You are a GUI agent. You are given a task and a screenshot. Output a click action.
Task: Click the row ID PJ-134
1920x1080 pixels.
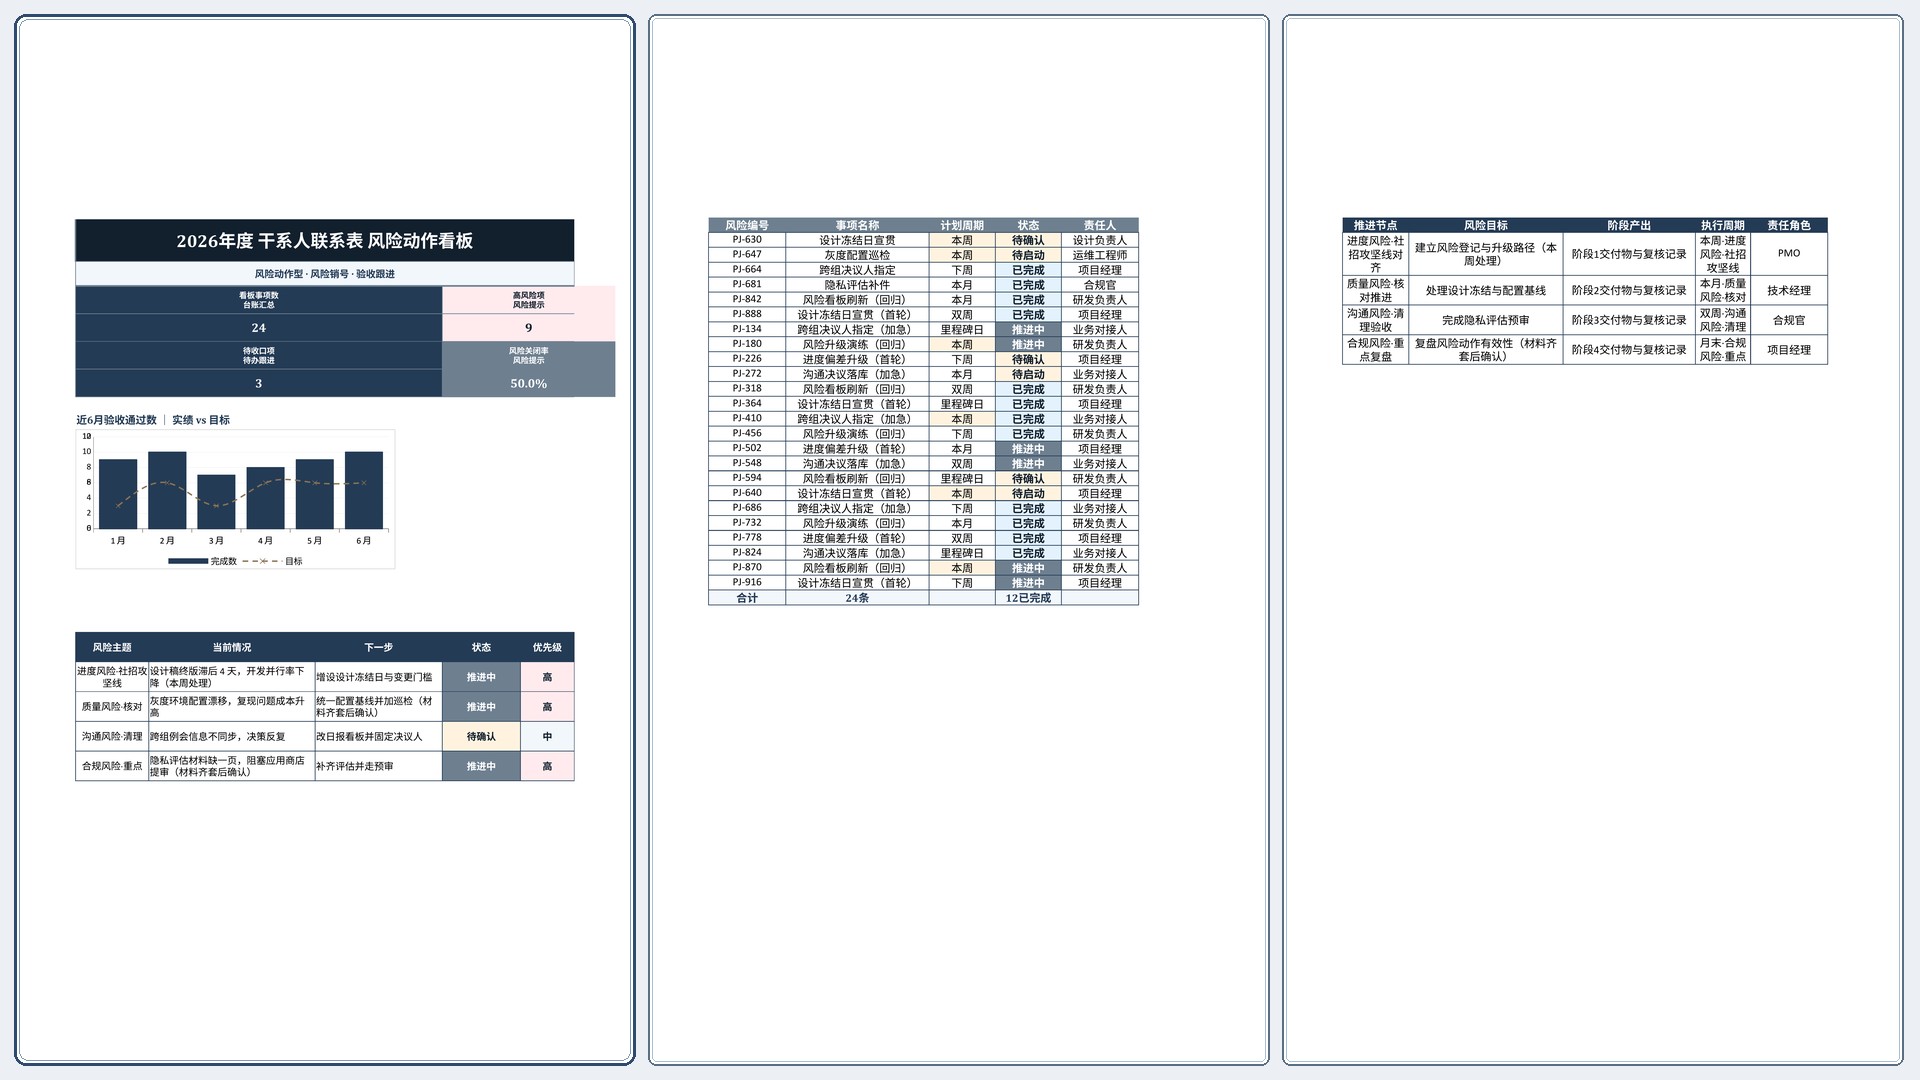click(747, 329)
